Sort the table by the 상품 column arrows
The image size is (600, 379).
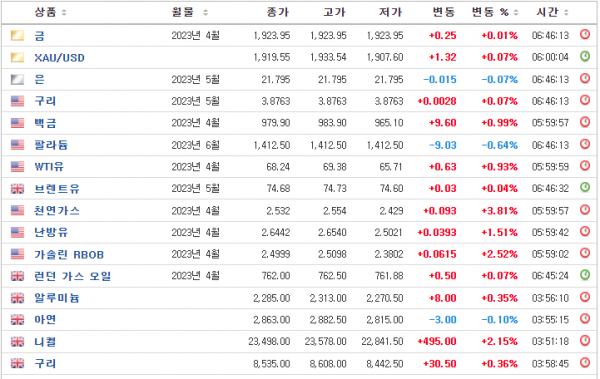click(64, 13)
